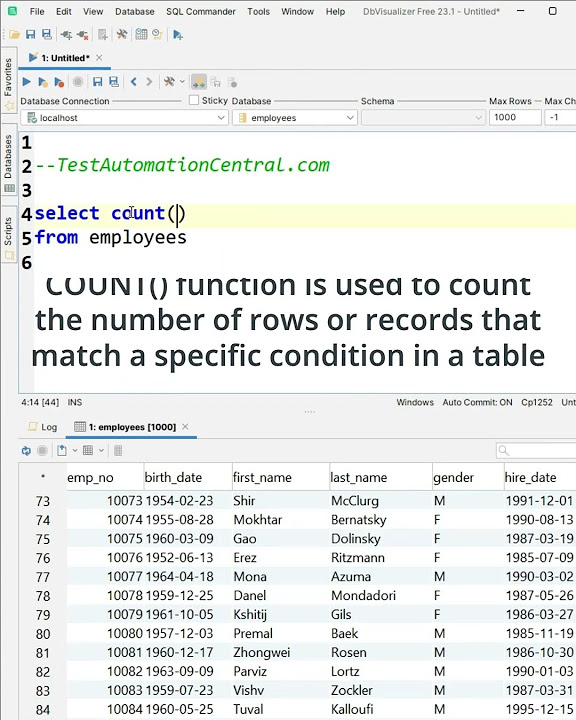
Task: Open the dropdown arrow beside editor tools icon
Action: (182, 82)
